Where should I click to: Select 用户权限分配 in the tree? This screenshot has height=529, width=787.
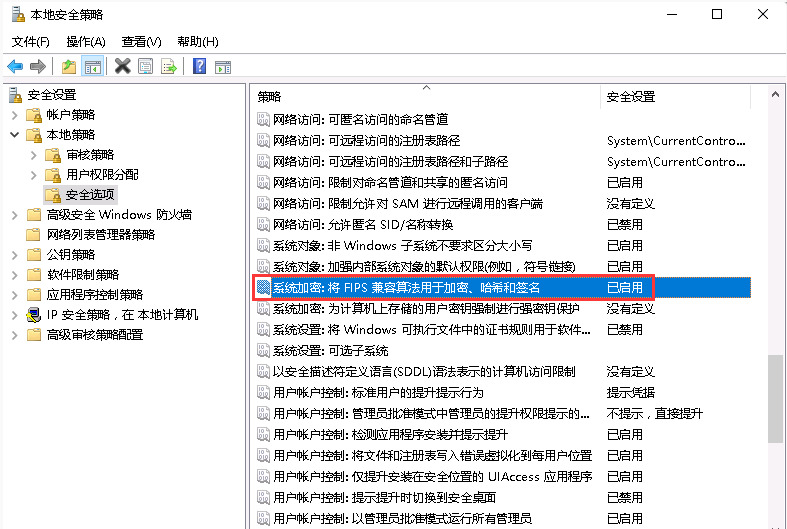[x=102, y=175]
